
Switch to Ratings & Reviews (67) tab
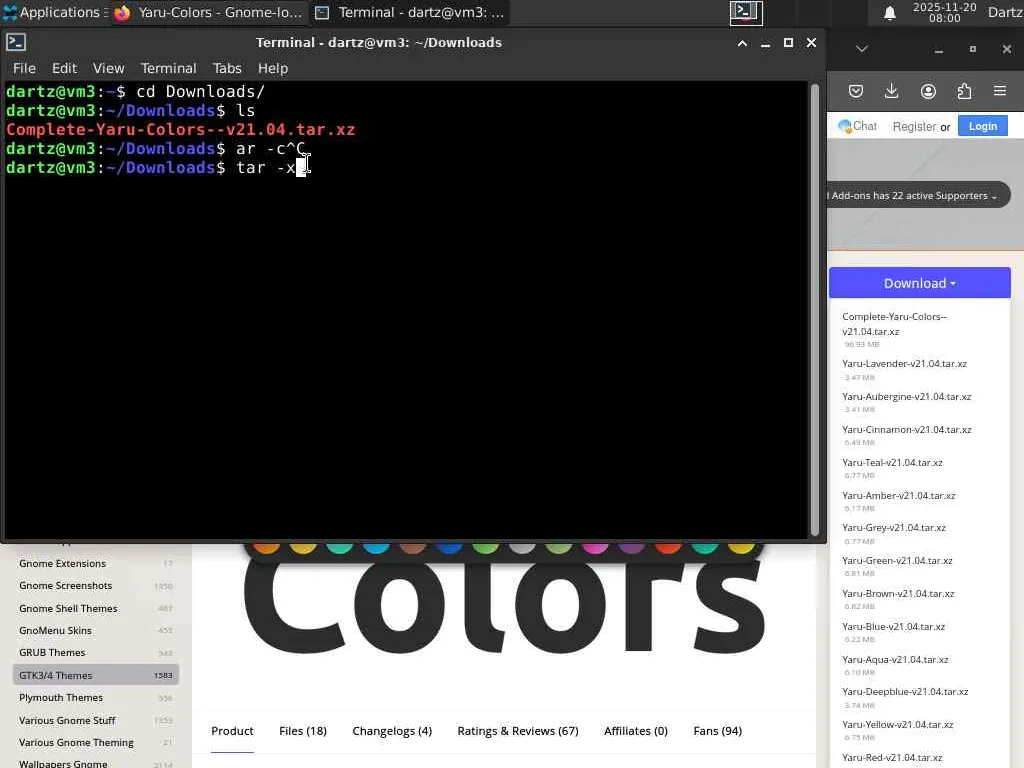tap(518, 731)
